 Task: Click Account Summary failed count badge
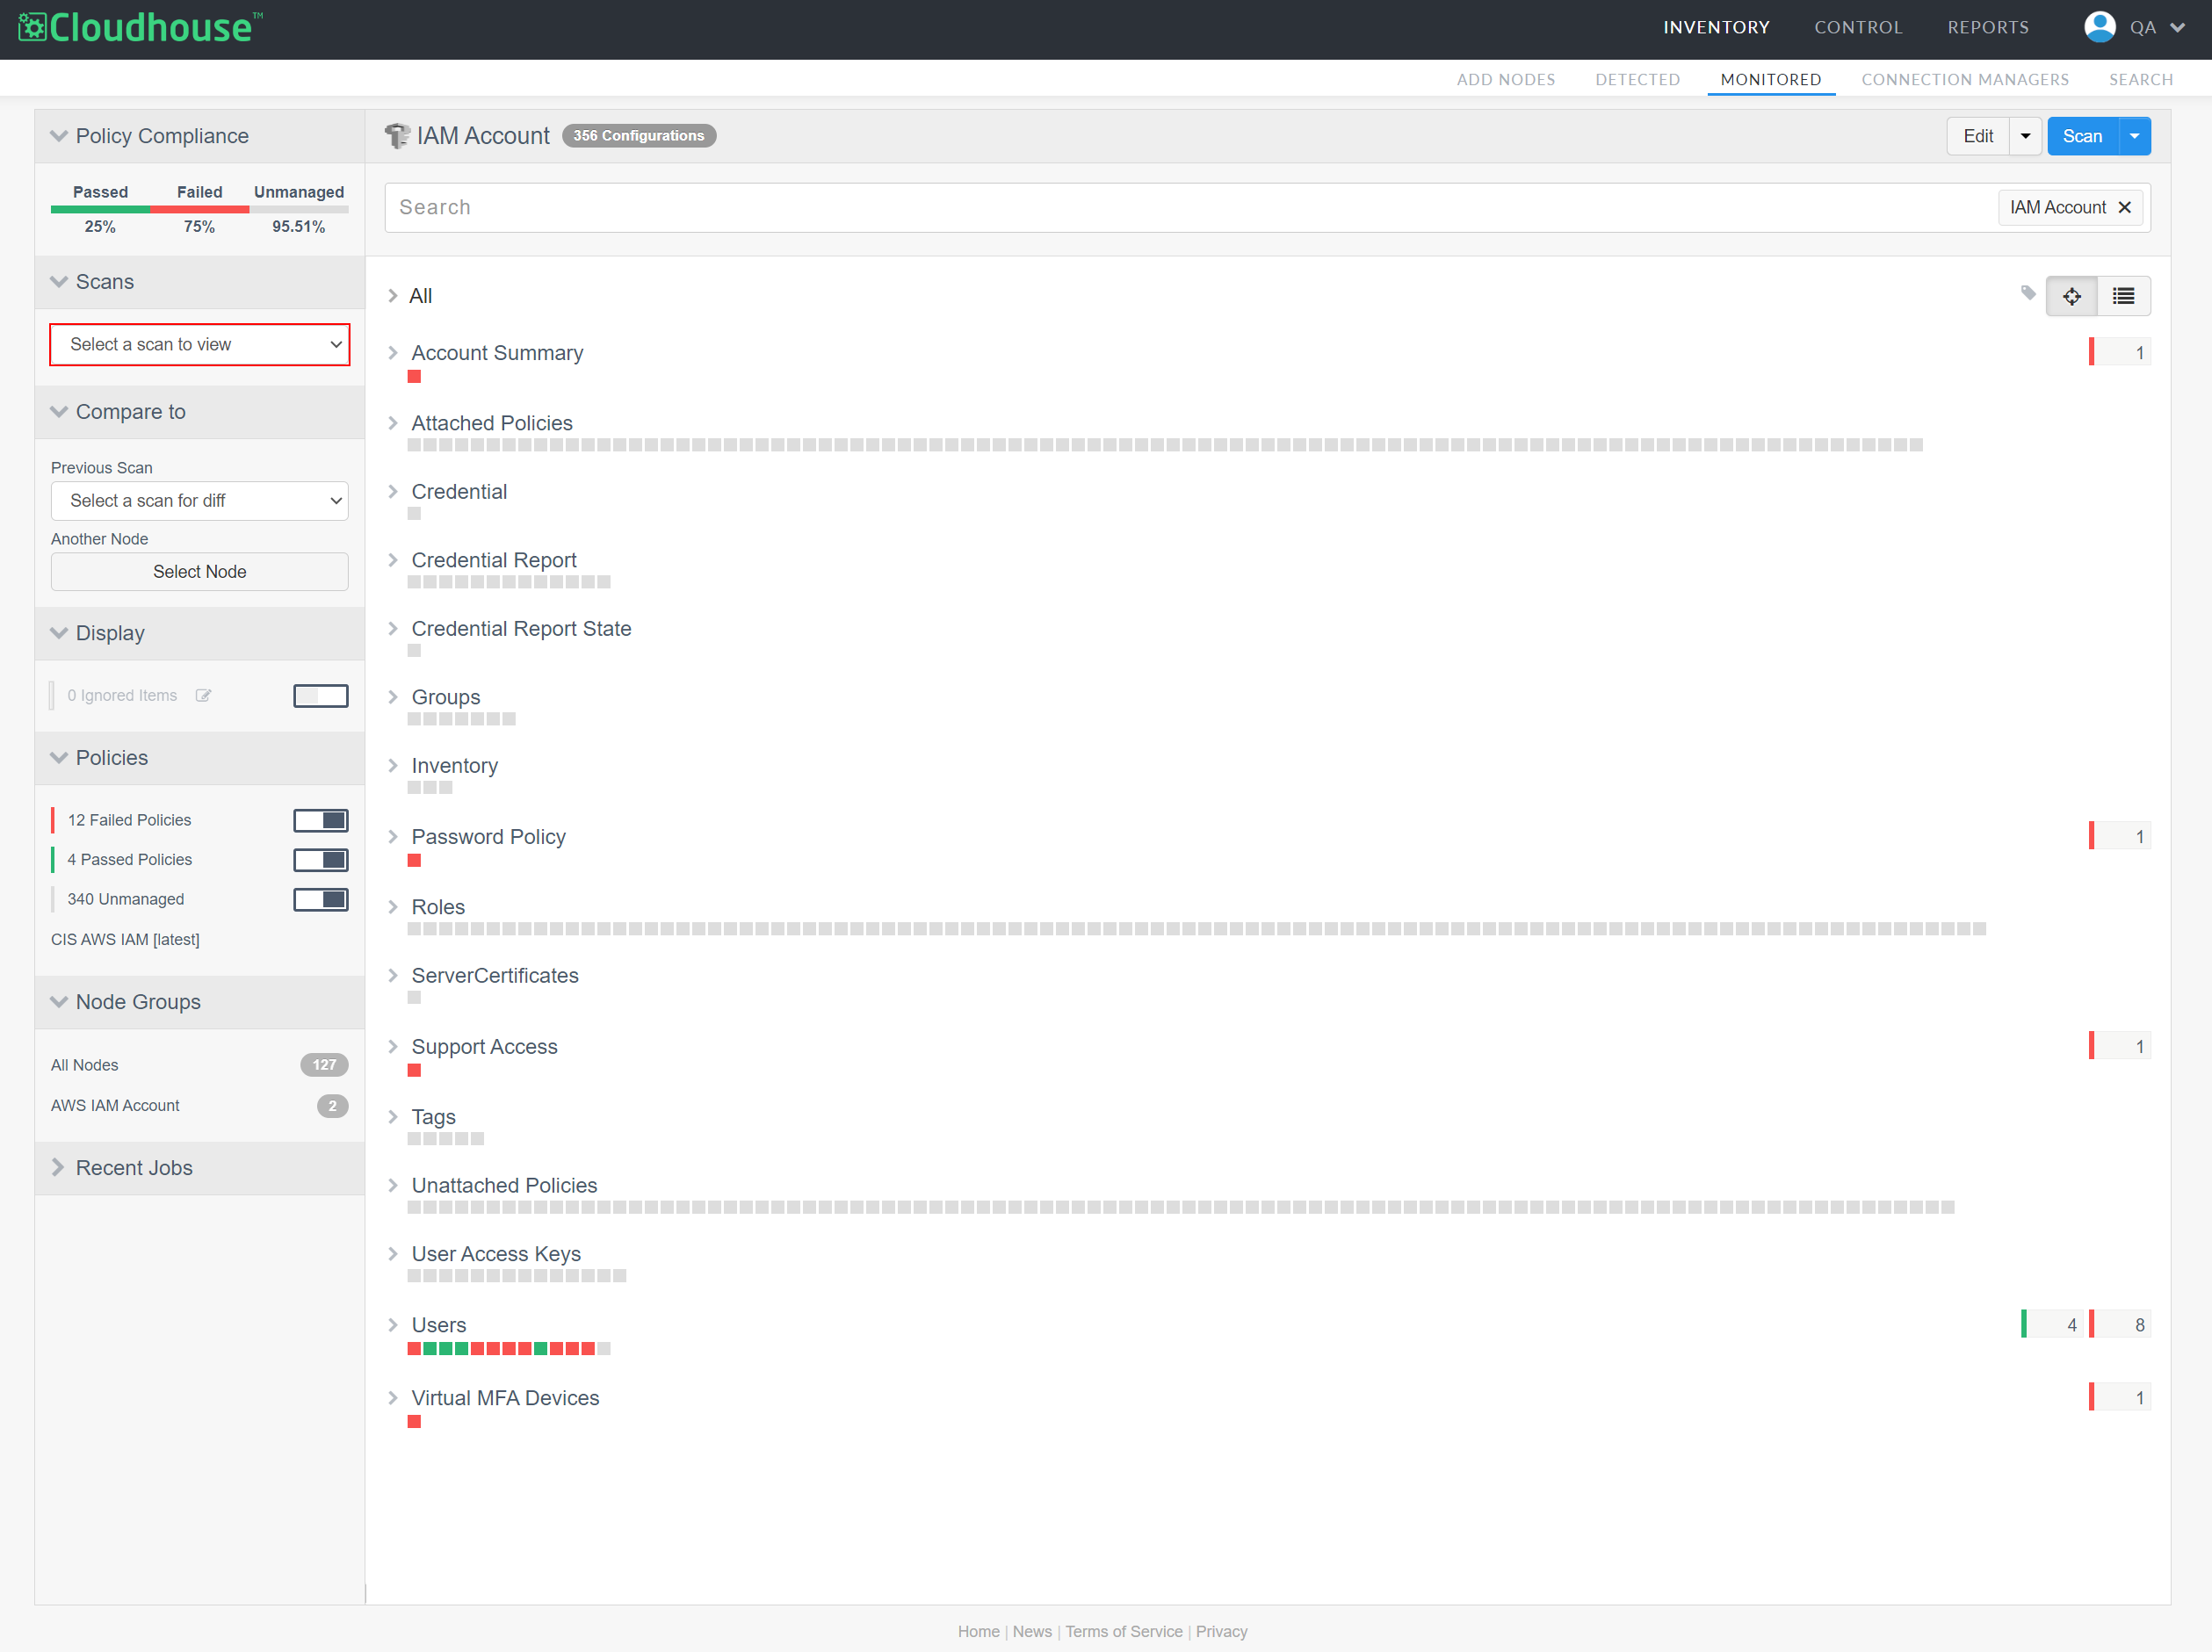2119,352
